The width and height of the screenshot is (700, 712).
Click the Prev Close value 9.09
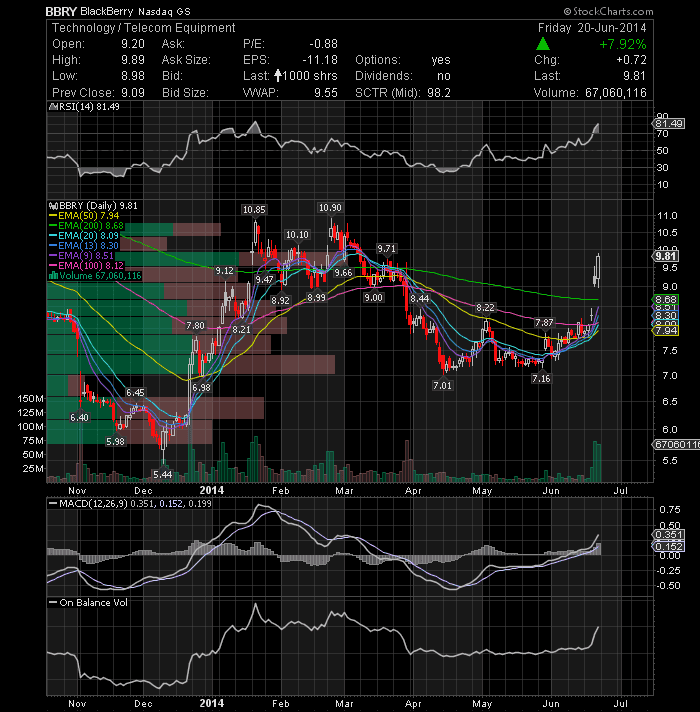(x=133, y=93)
